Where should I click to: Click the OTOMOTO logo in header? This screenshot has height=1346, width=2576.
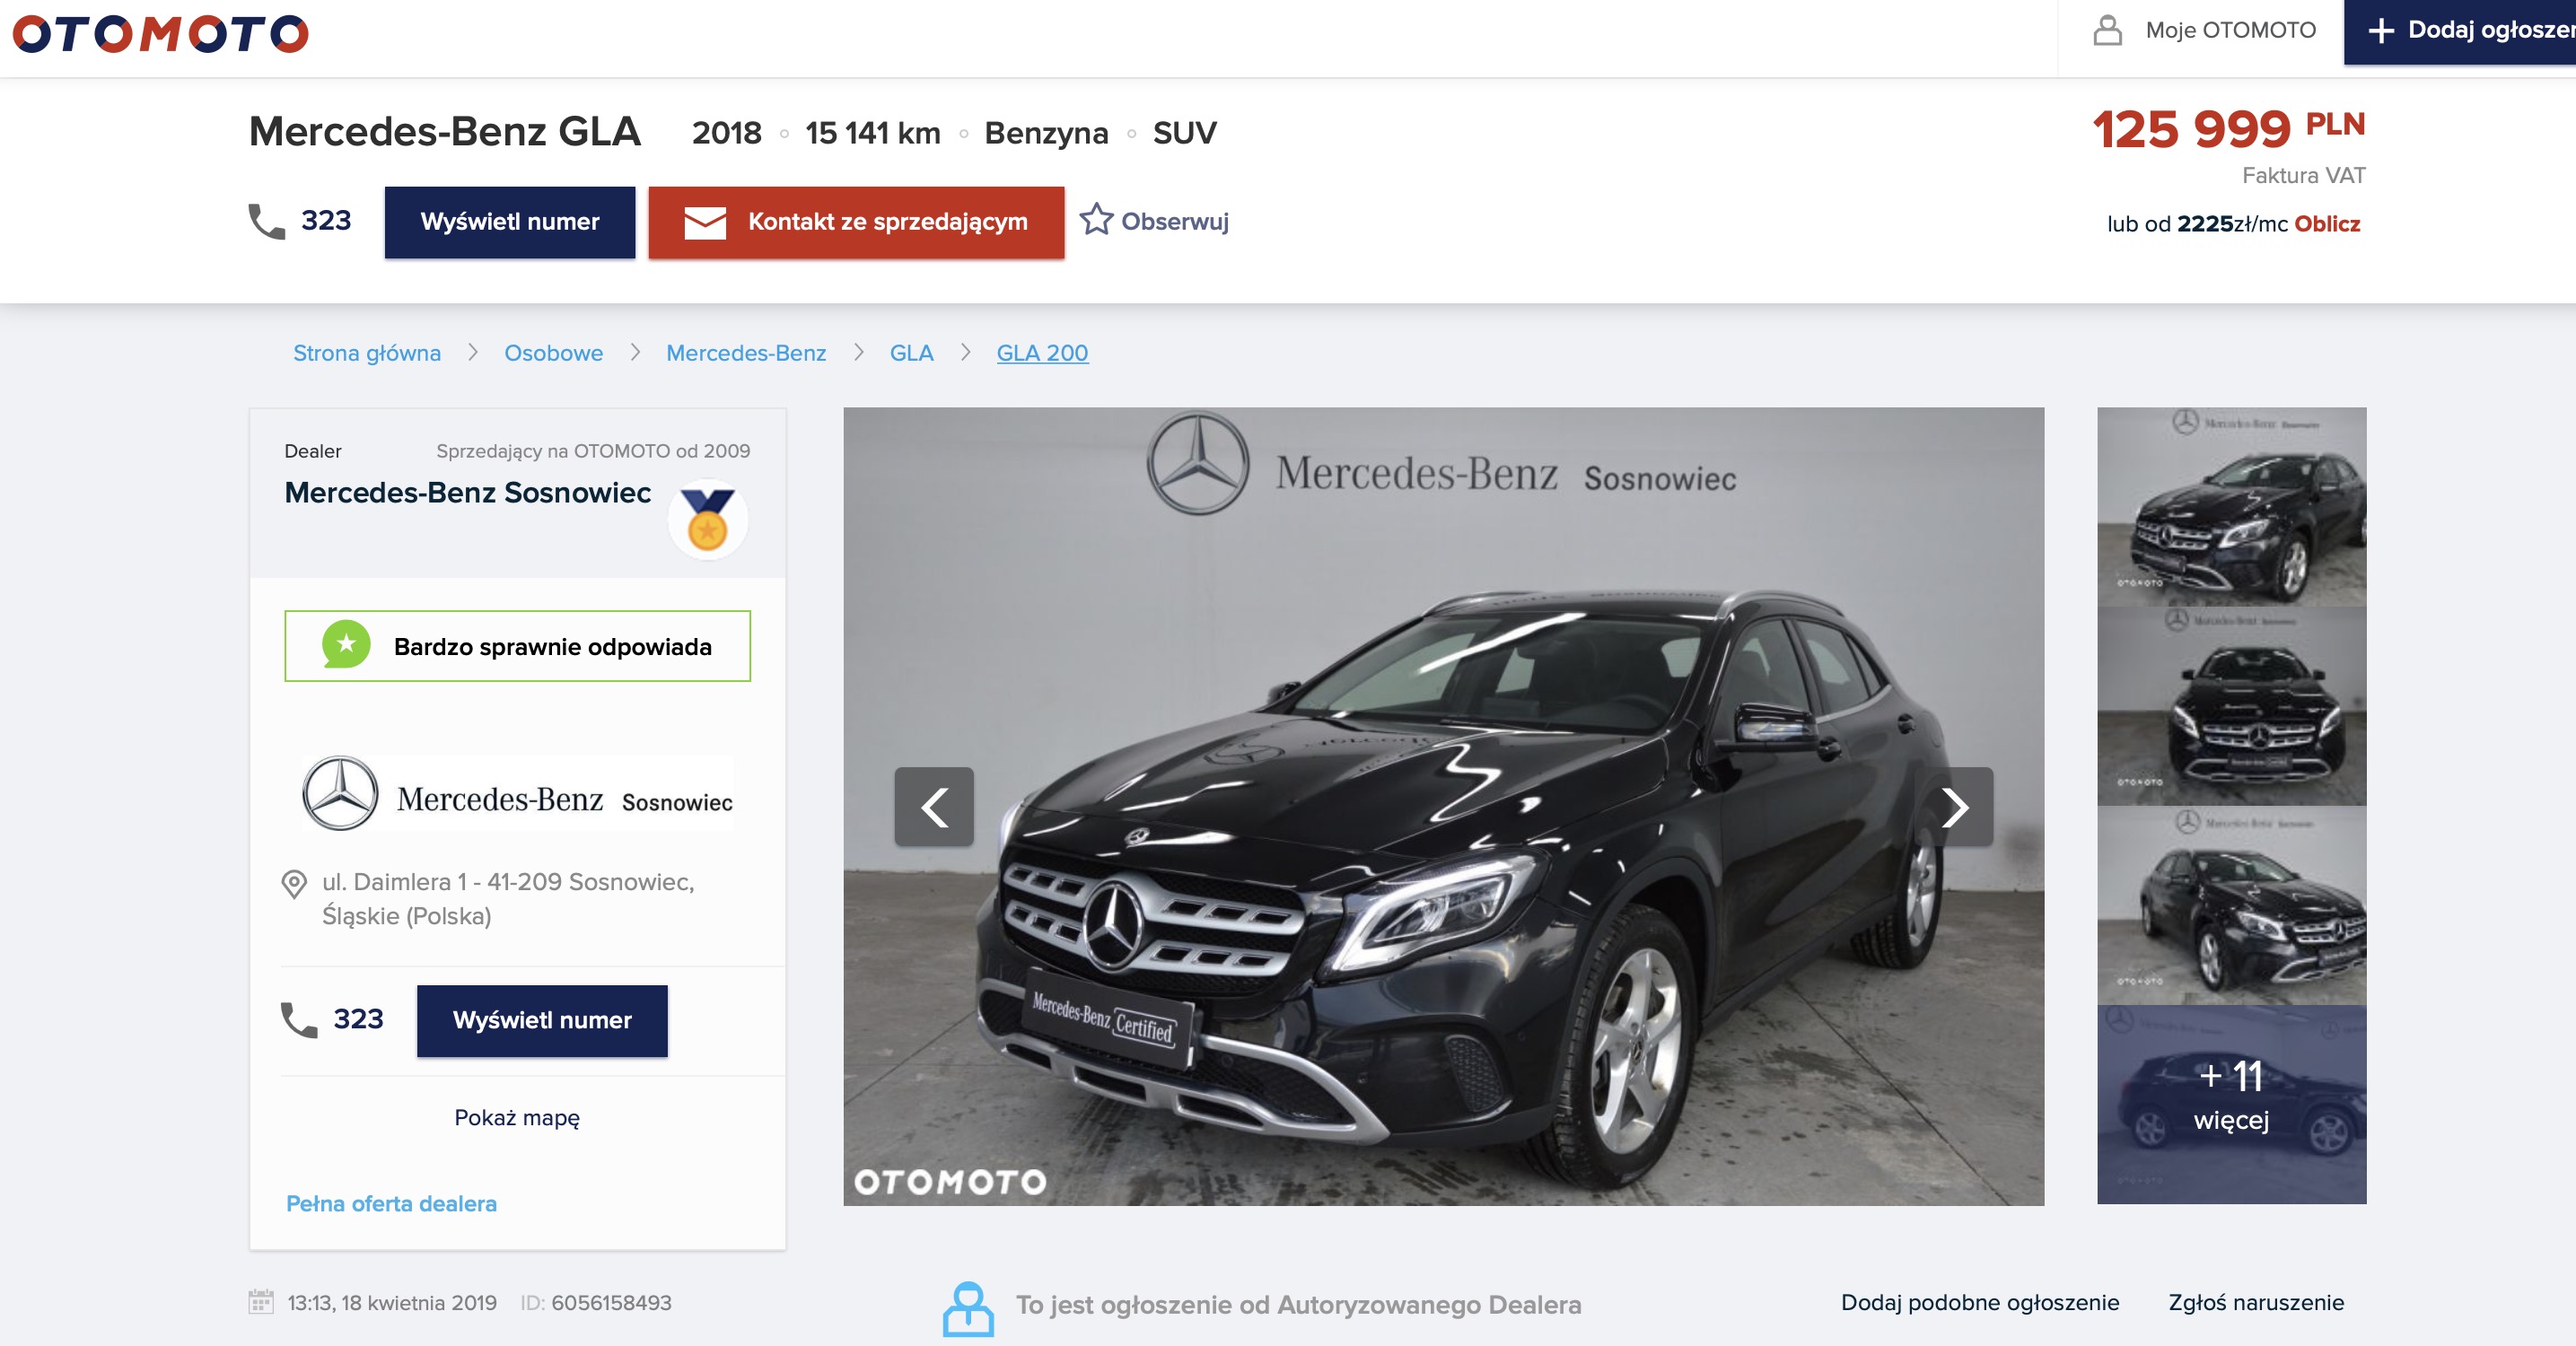[x=160, y=34]
